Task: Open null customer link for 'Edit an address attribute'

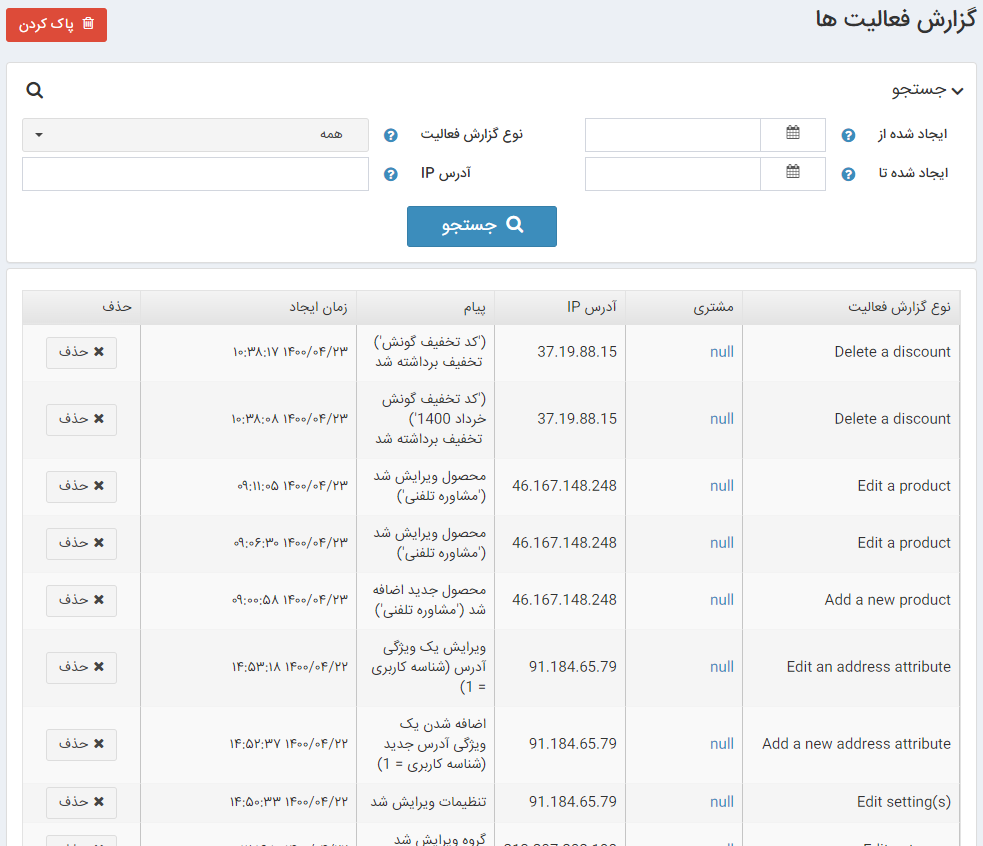Action: [x=721, y=667]
